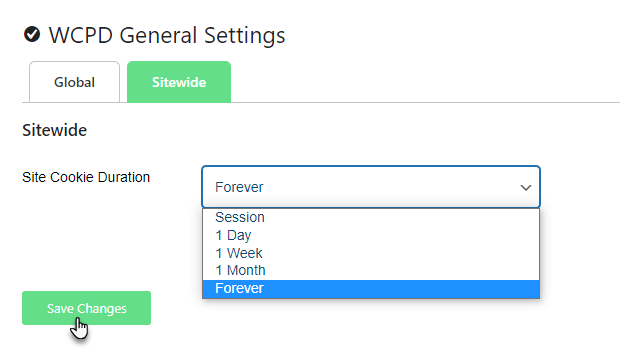Click the Site Cookie Duration label

[86, 177]
